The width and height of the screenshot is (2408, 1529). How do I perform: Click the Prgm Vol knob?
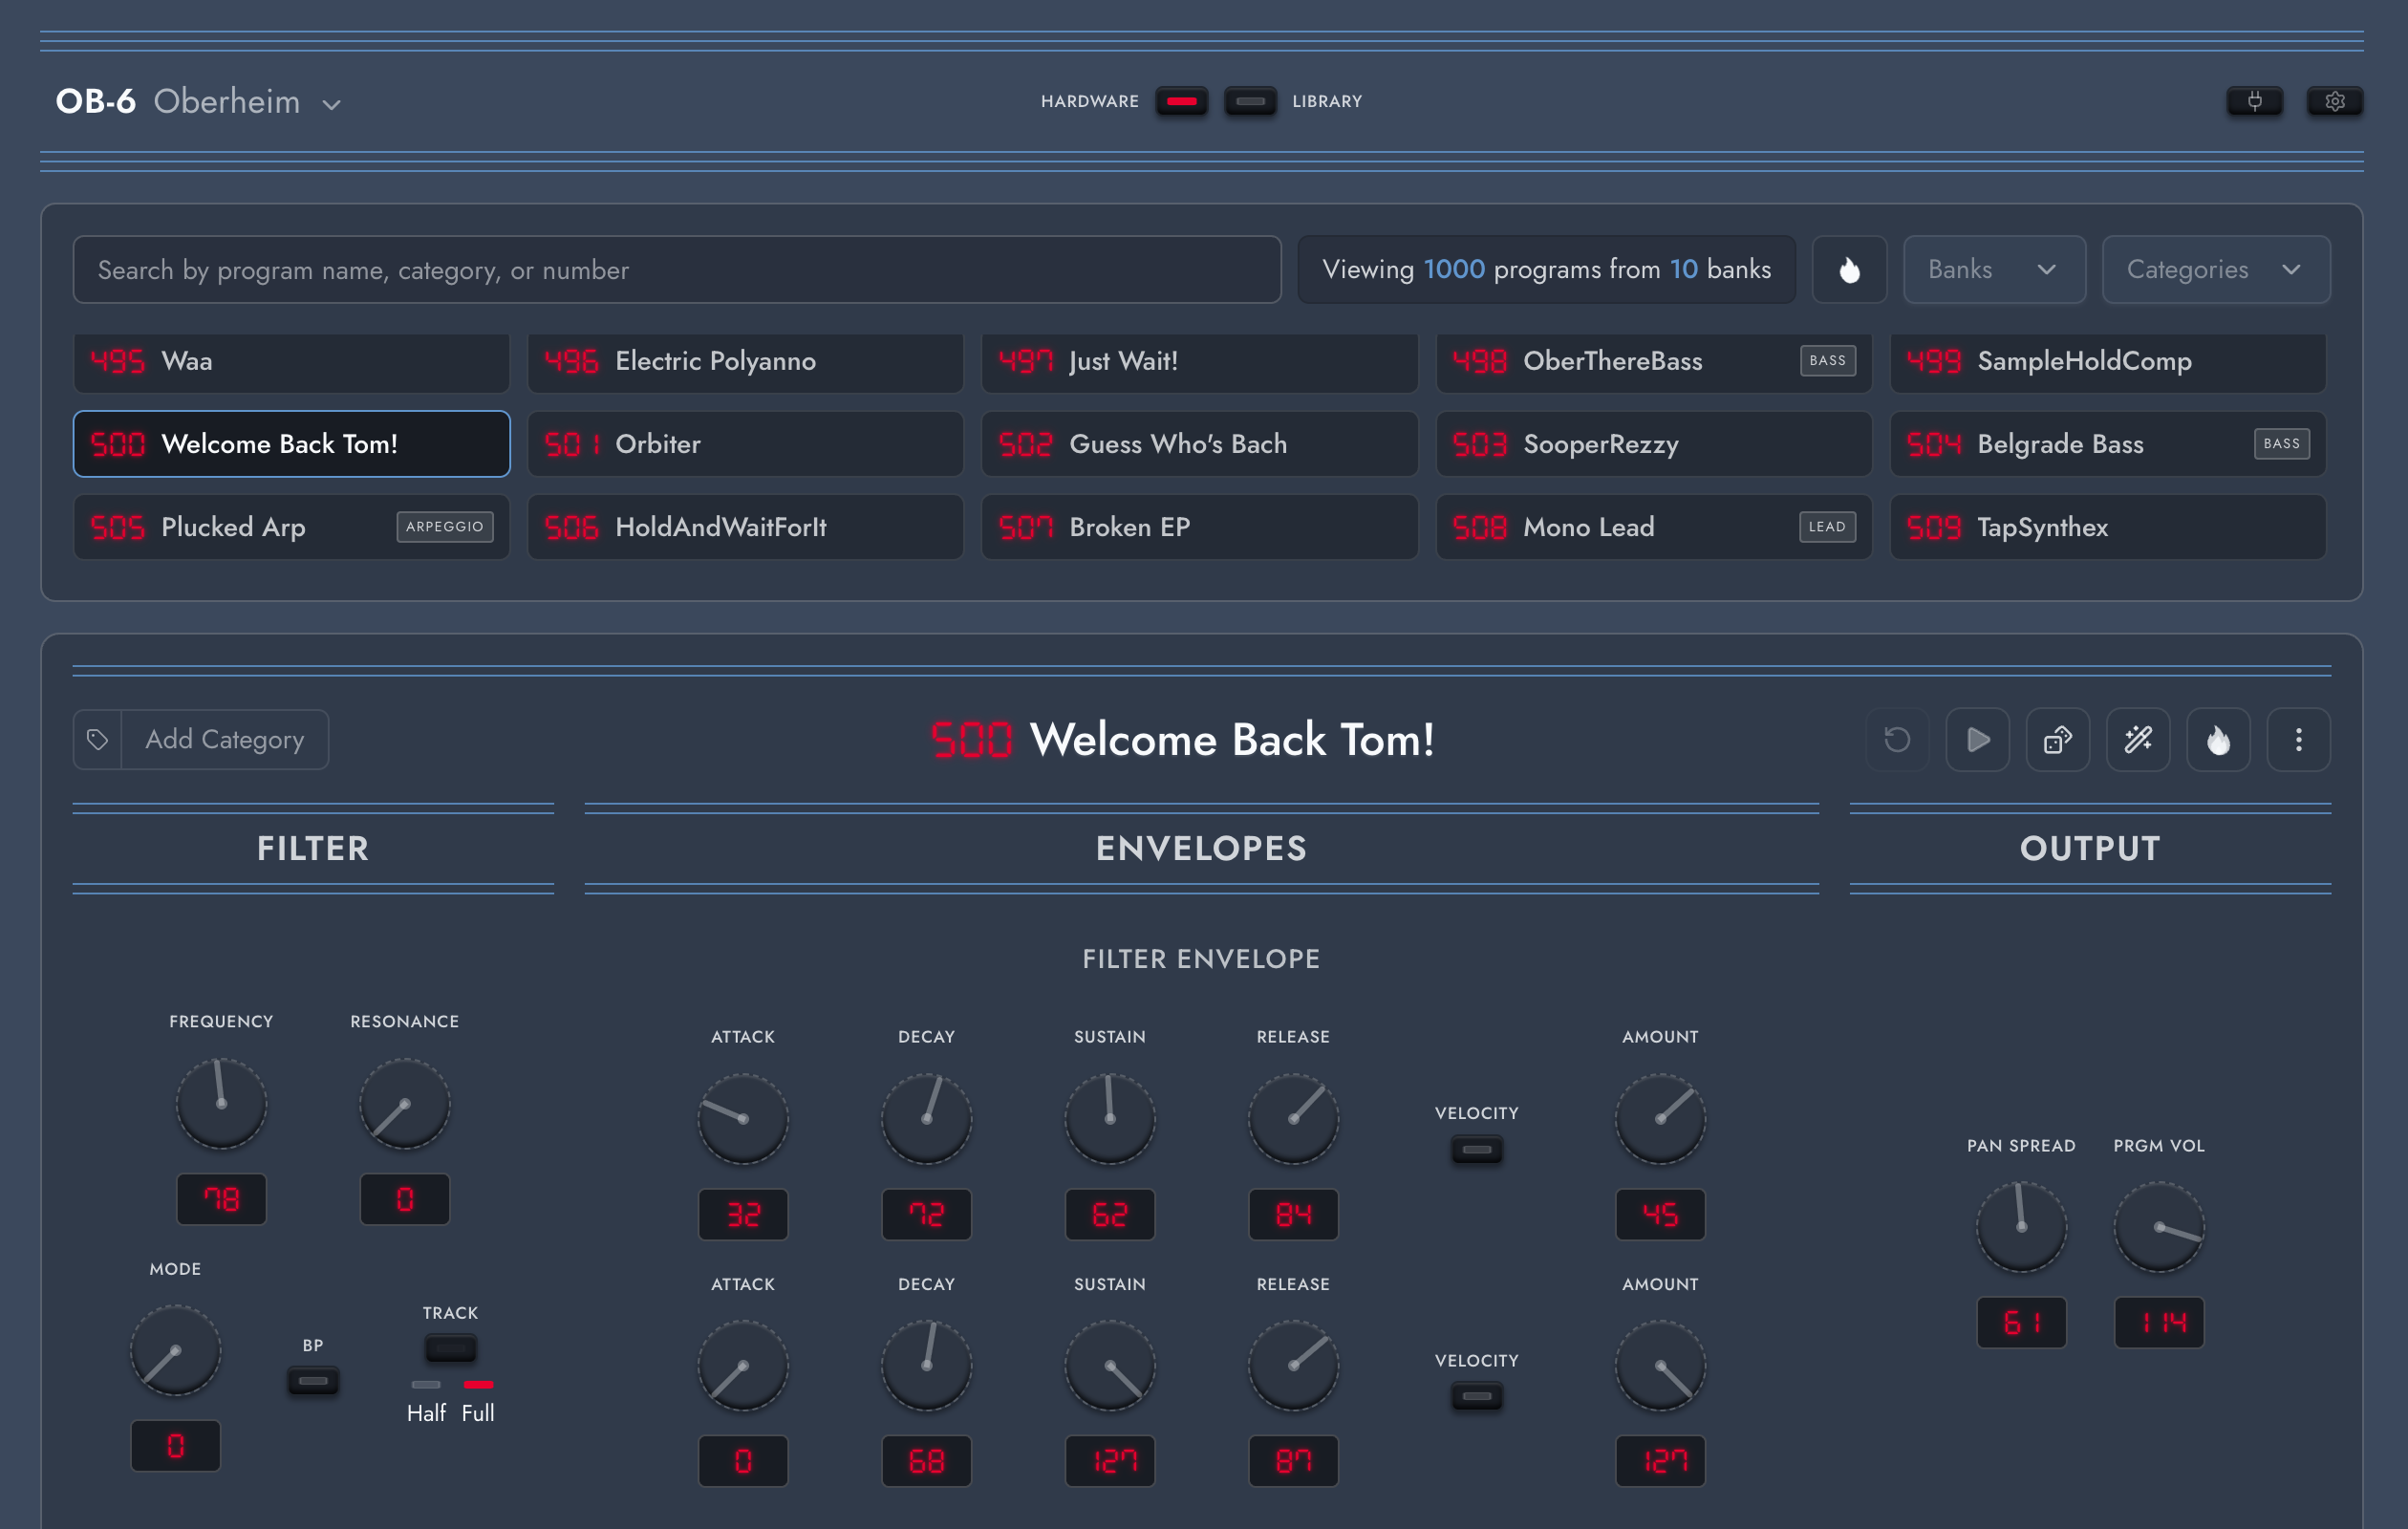click(x=2158, y=1227)
